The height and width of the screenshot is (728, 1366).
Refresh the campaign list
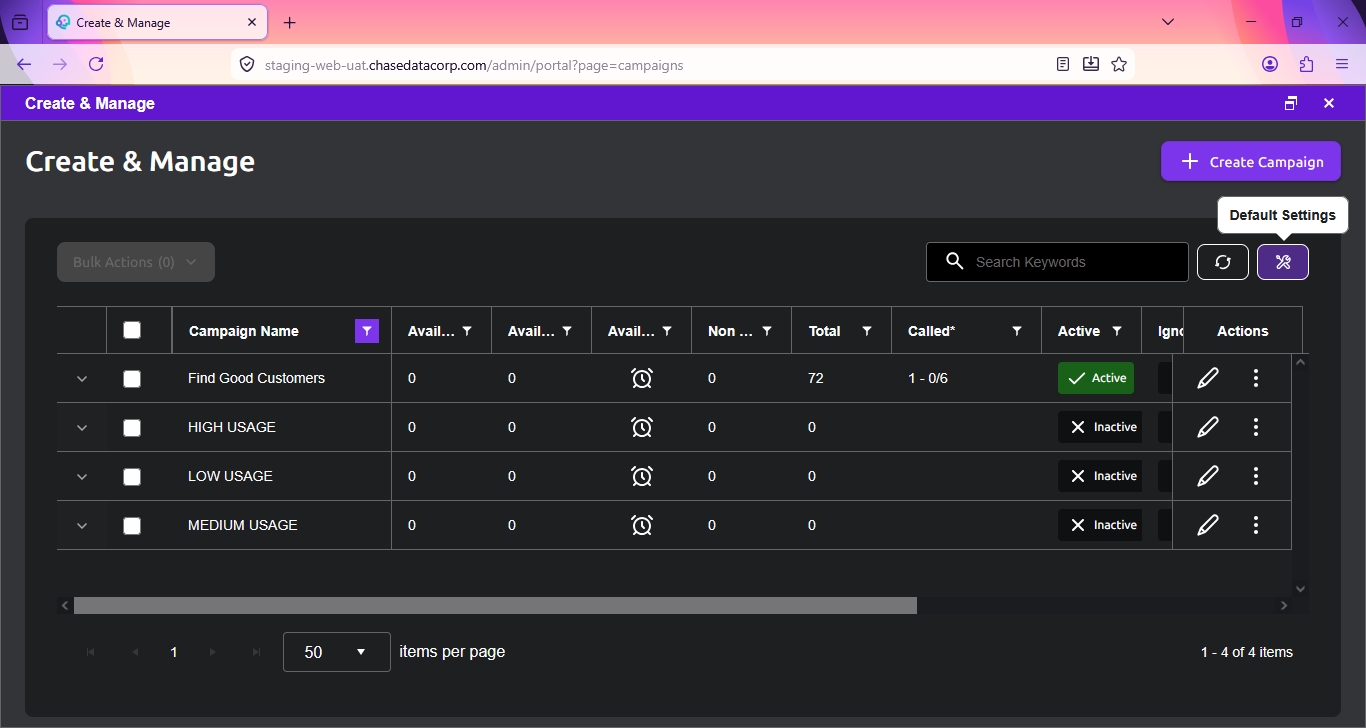(x=1223, y=262)
